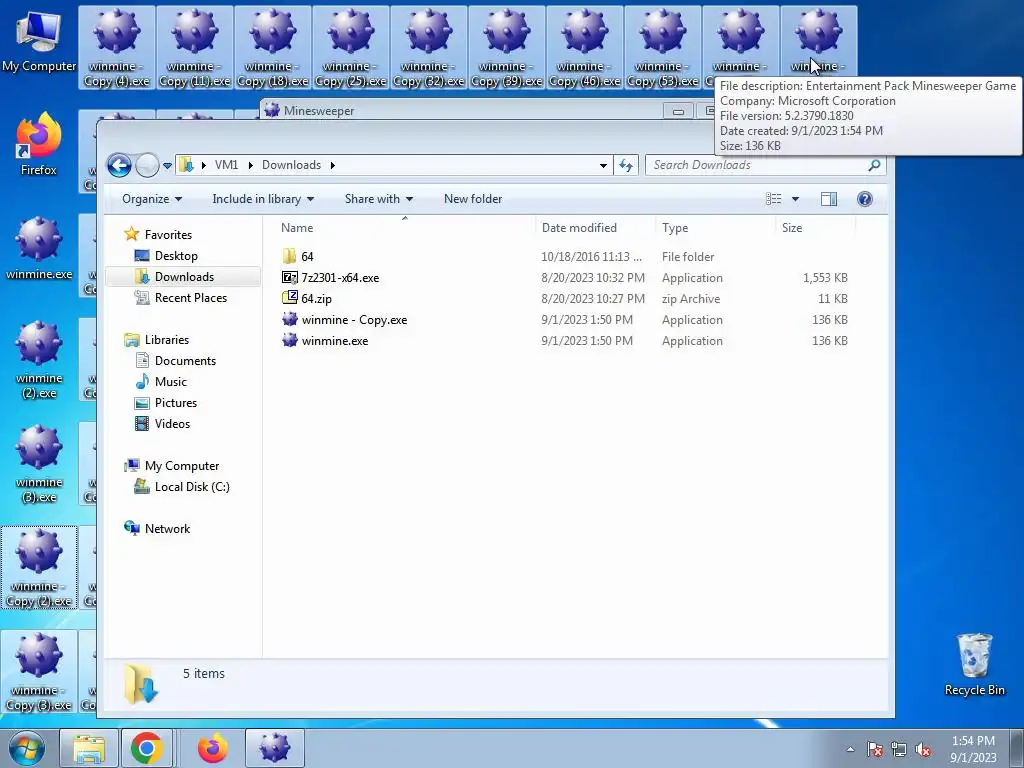Select winmine - Copy (25).exe desktop icon

point(351,47)
